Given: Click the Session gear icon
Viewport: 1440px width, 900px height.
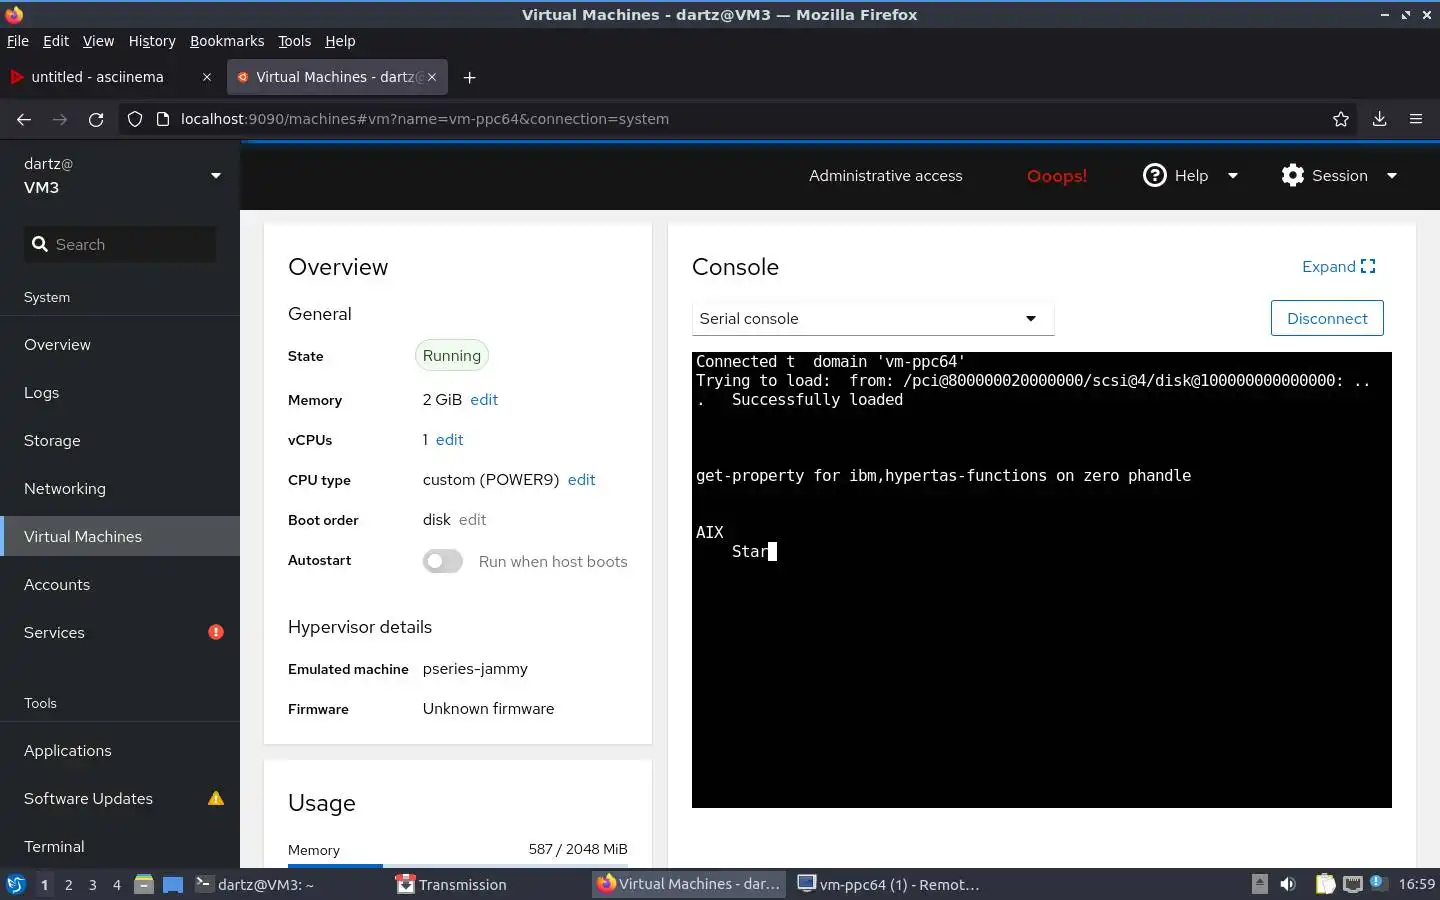Looking at the screenshot, I should point(1293,175).
